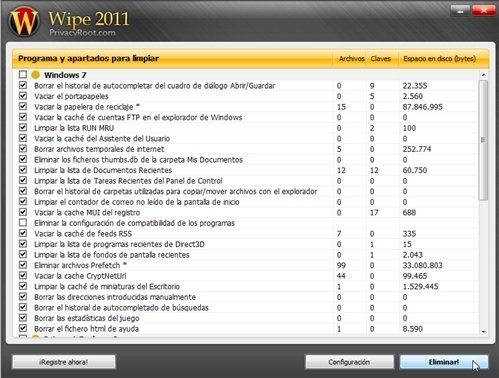Select row 'Borrar las direcciones introducidas manualmente'
The image size is (499, 378).
[x=247, y=297]
